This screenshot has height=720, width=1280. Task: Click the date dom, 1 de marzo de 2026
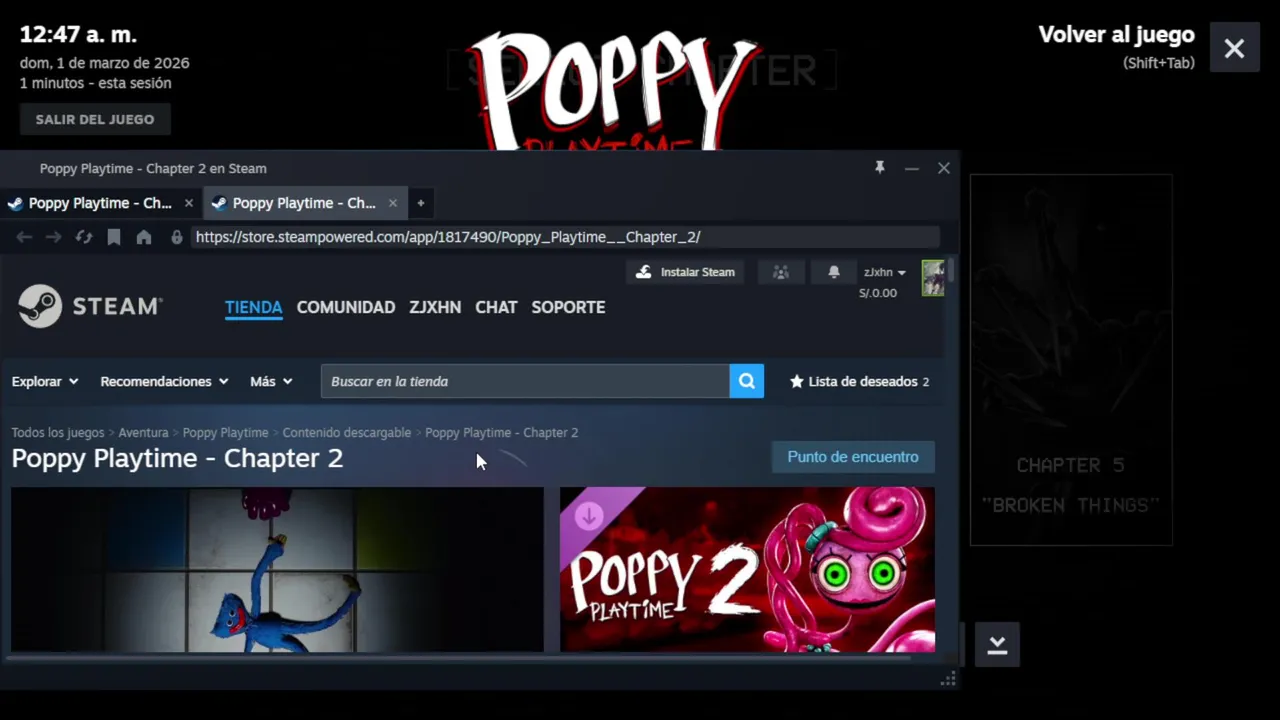104,63
